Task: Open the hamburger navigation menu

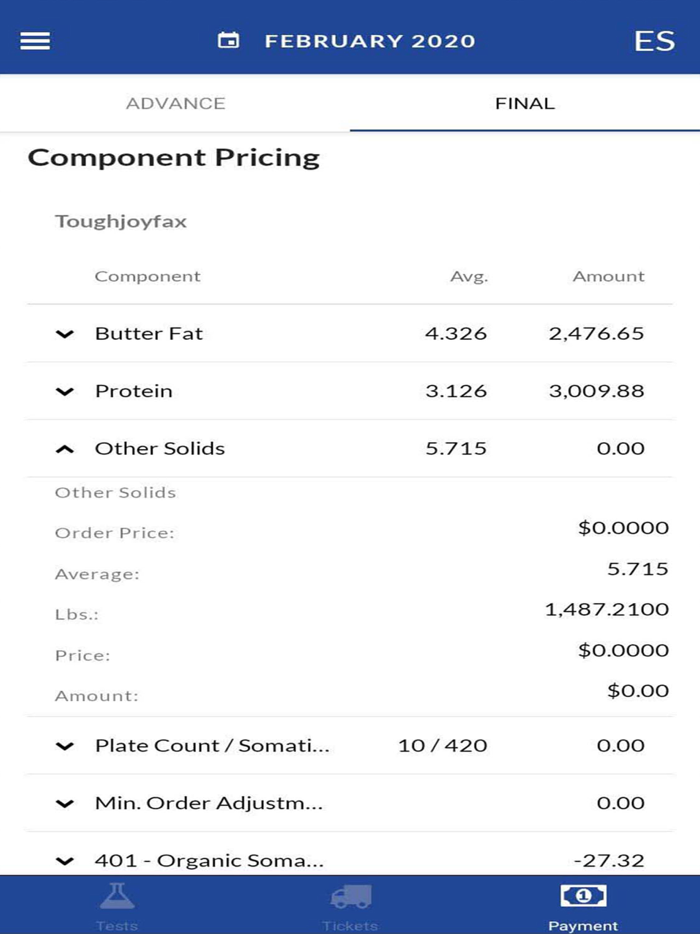Action: [x=35, y=41]
